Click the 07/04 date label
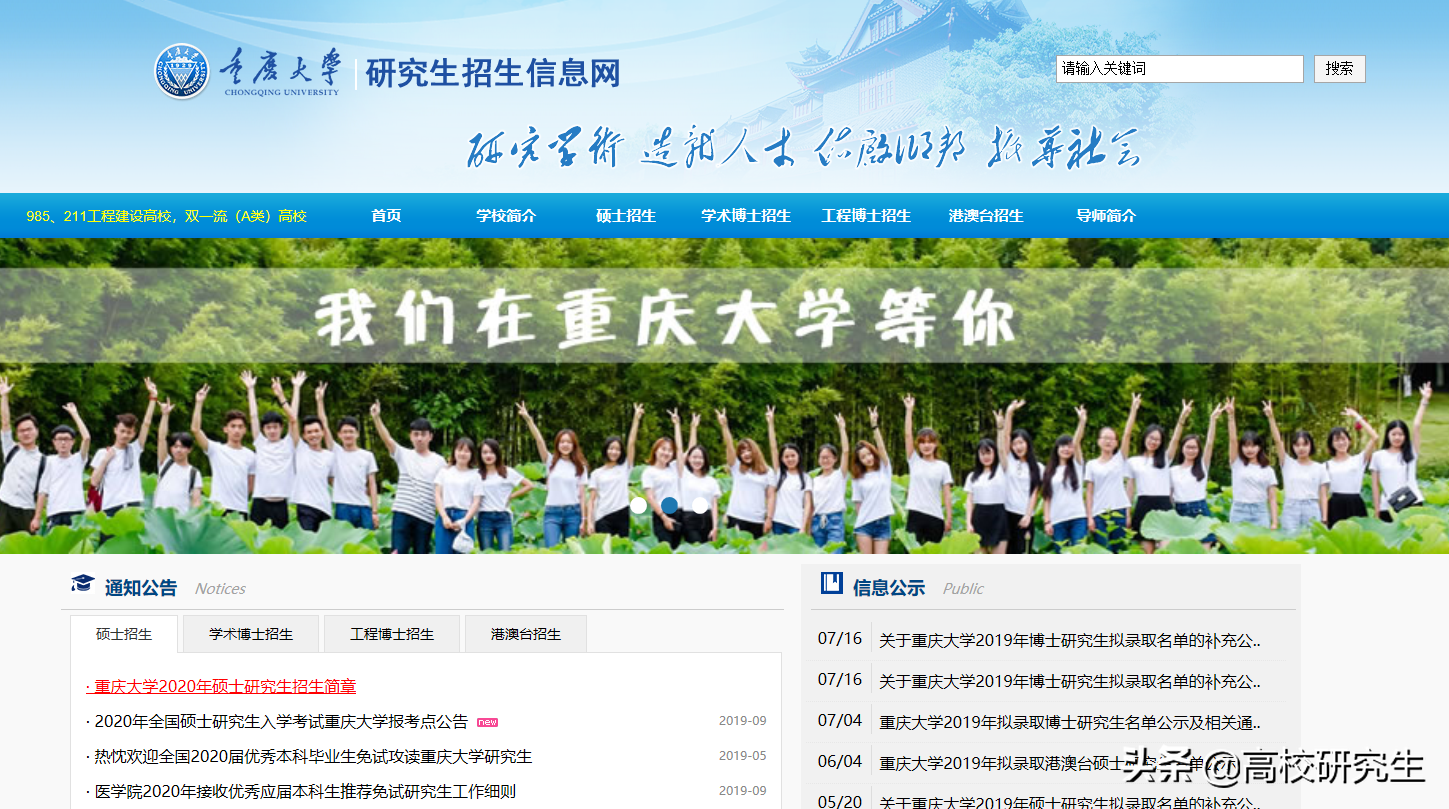This screenshot has height=809, width=1449. [840, 720]
